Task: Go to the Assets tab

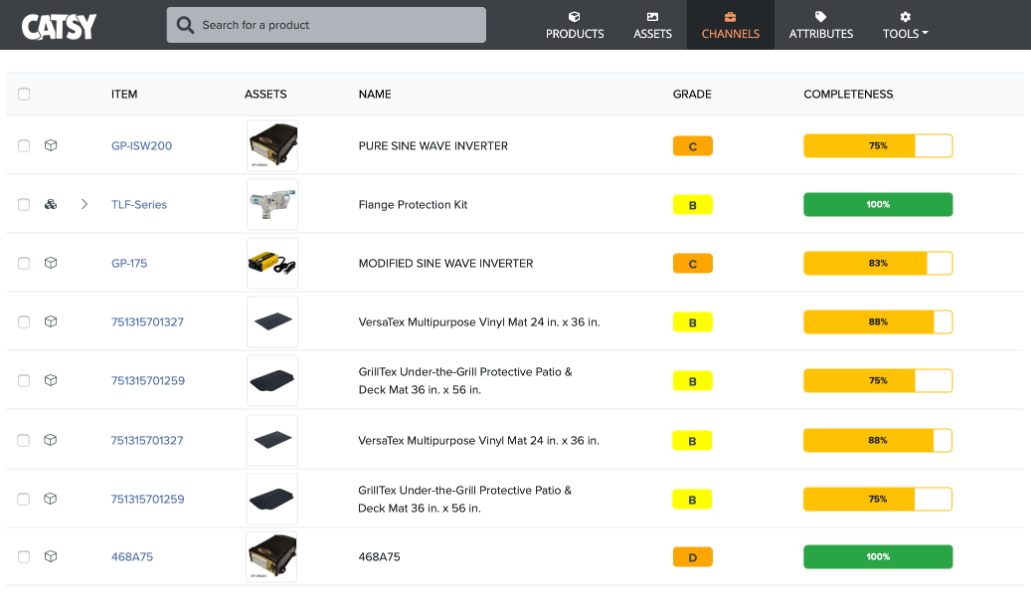Action: tap(652, 26)
